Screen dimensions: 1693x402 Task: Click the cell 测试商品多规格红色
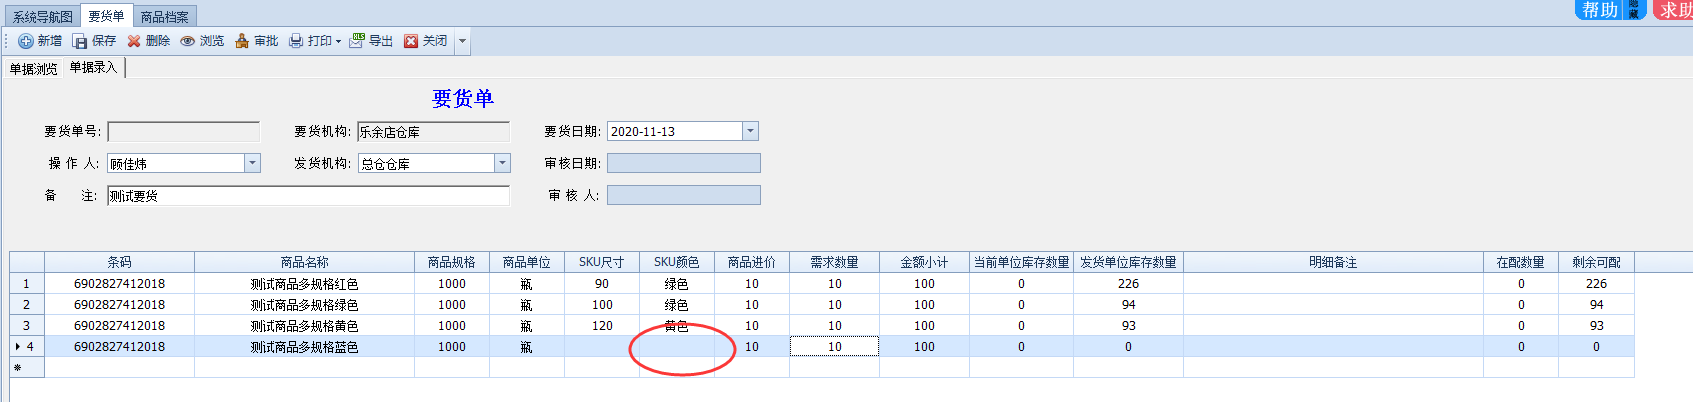coord(305,283)
